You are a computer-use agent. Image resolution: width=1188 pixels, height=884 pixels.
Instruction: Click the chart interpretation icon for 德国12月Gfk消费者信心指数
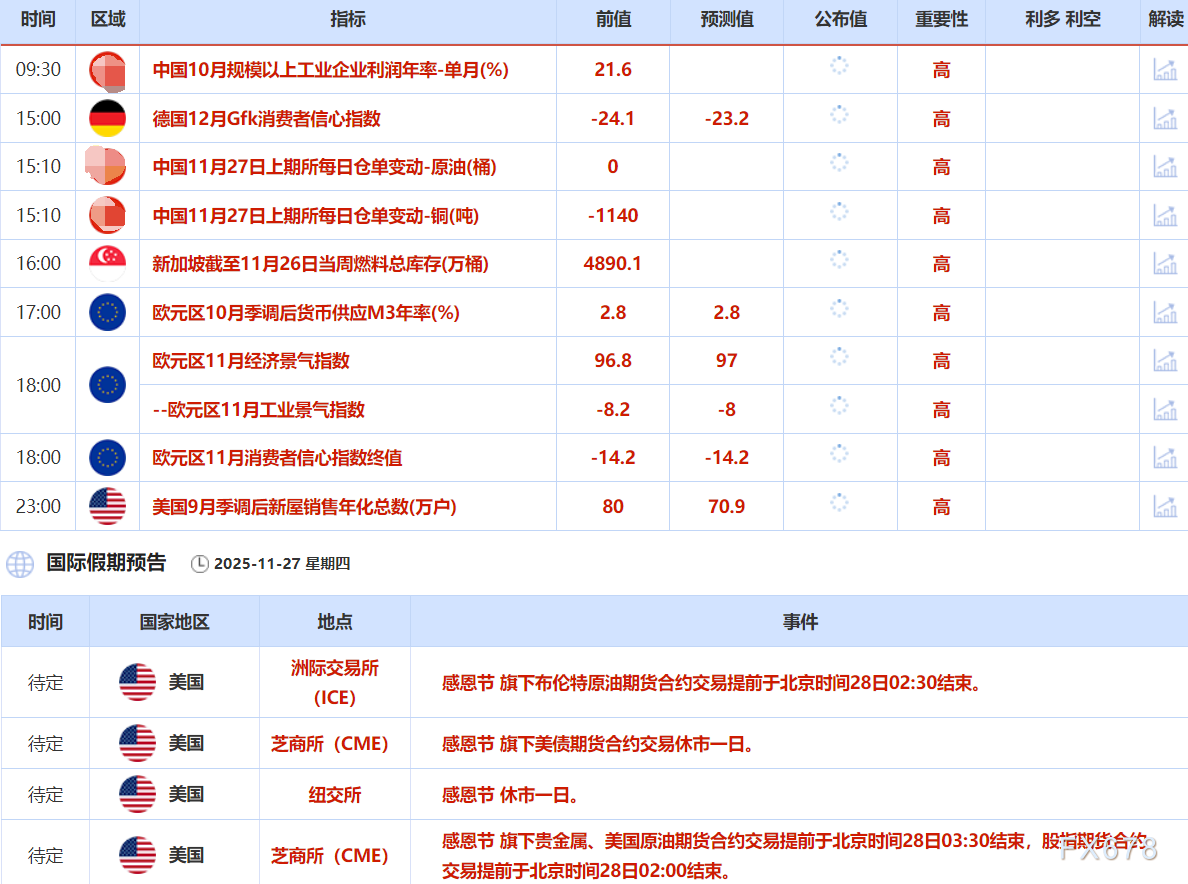(1165, 118)
